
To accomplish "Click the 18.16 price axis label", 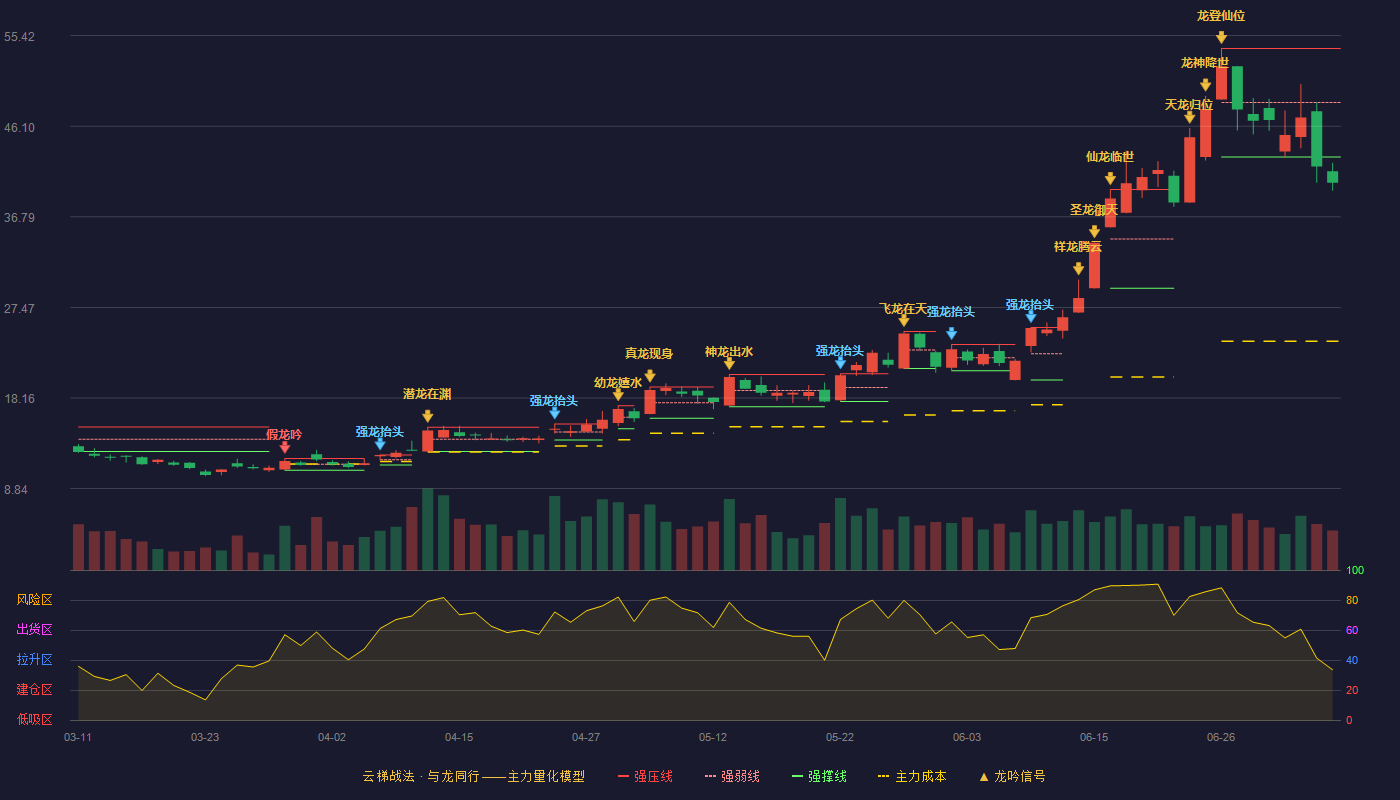I will pyautogui.click(x=19, y=399).
